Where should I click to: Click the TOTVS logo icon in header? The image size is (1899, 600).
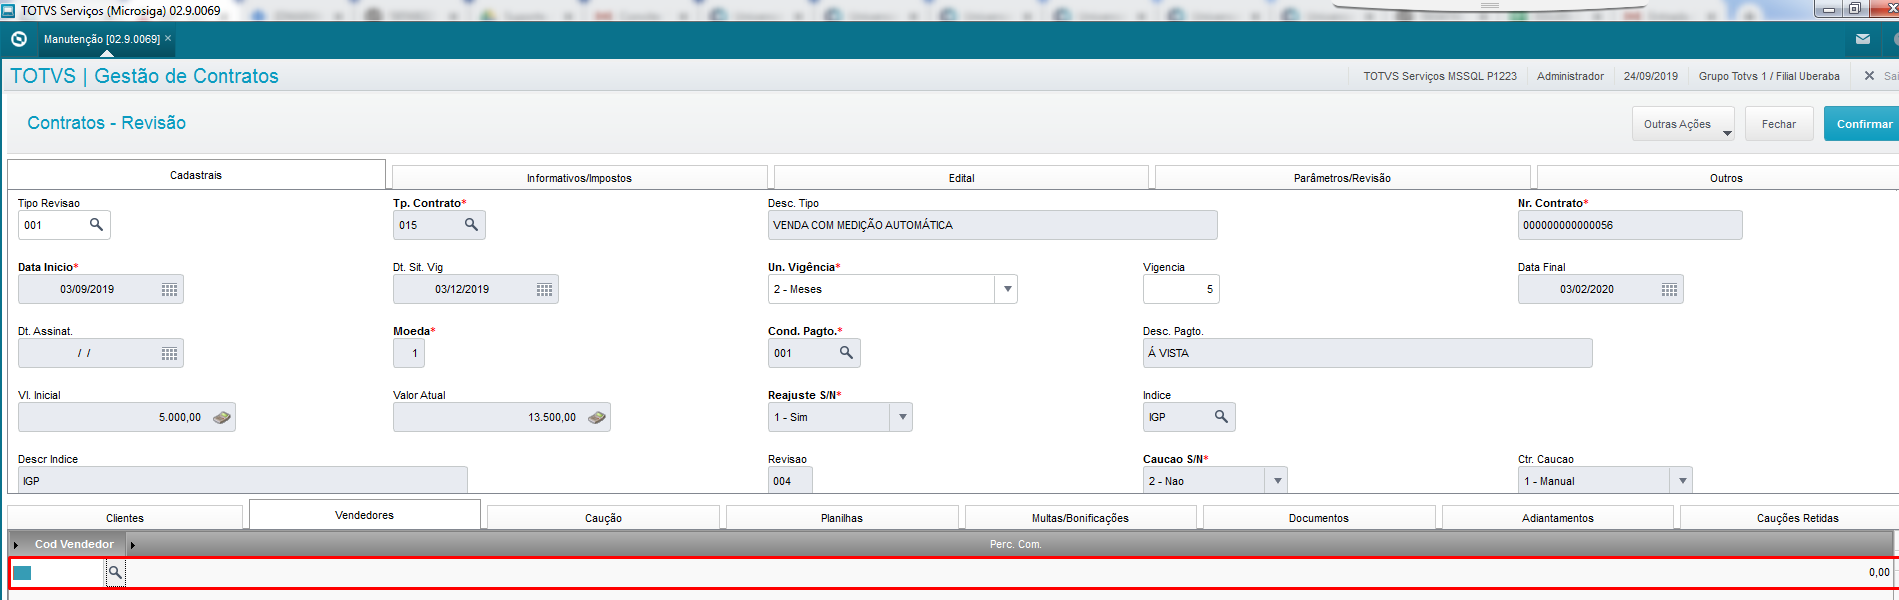[19, 39]
